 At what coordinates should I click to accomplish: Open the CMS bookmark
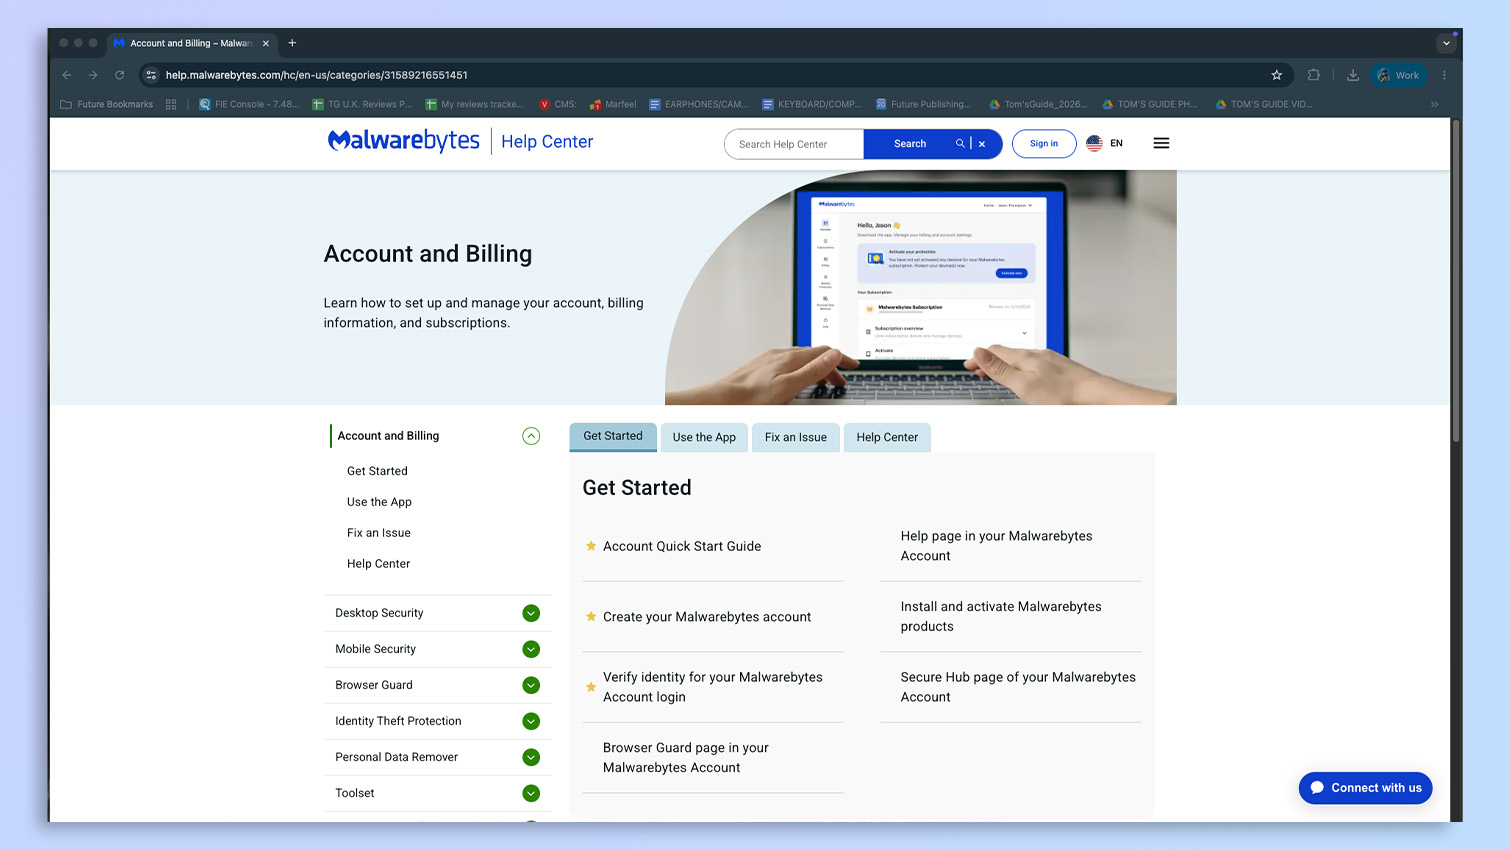pos(558,104)
